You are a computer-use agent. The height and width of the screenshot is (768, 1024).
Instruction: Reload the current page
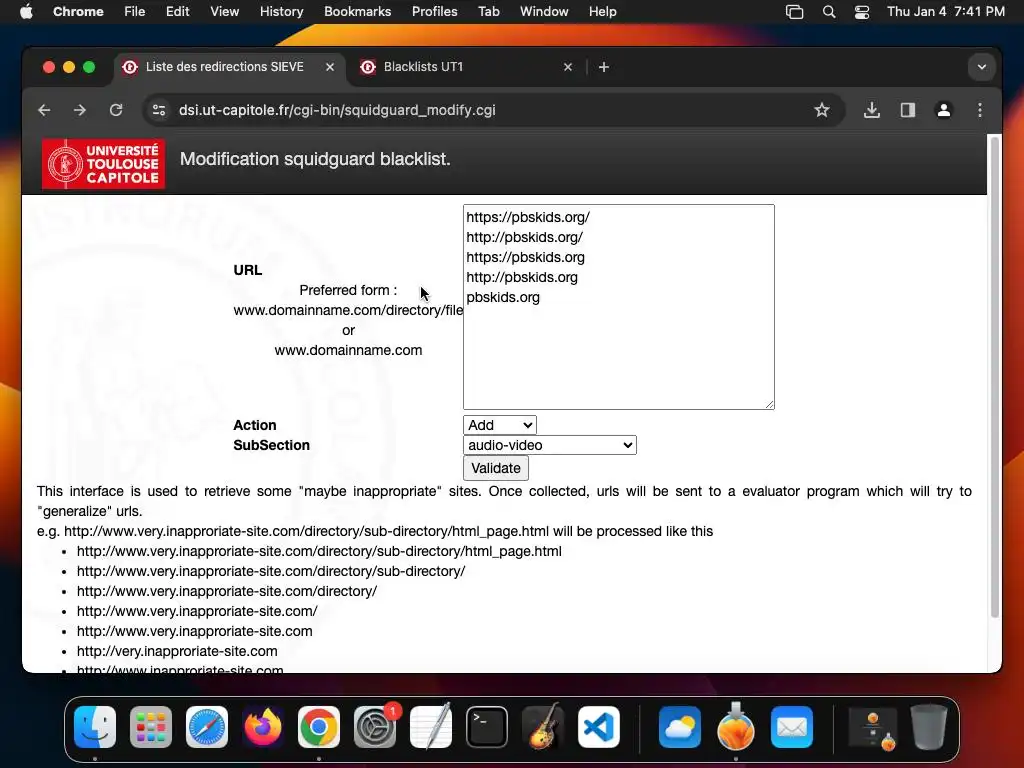tap(116, 110)
